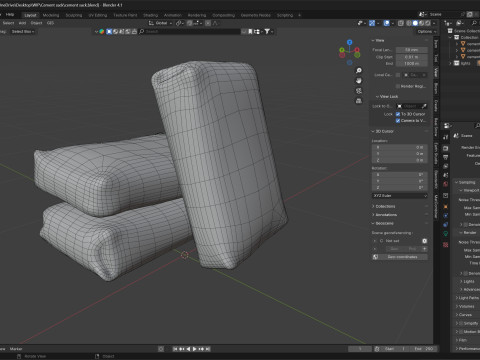Click the play animation button
Image resolution: width=480 pixels, height=360 pixels.
(194, 349)
